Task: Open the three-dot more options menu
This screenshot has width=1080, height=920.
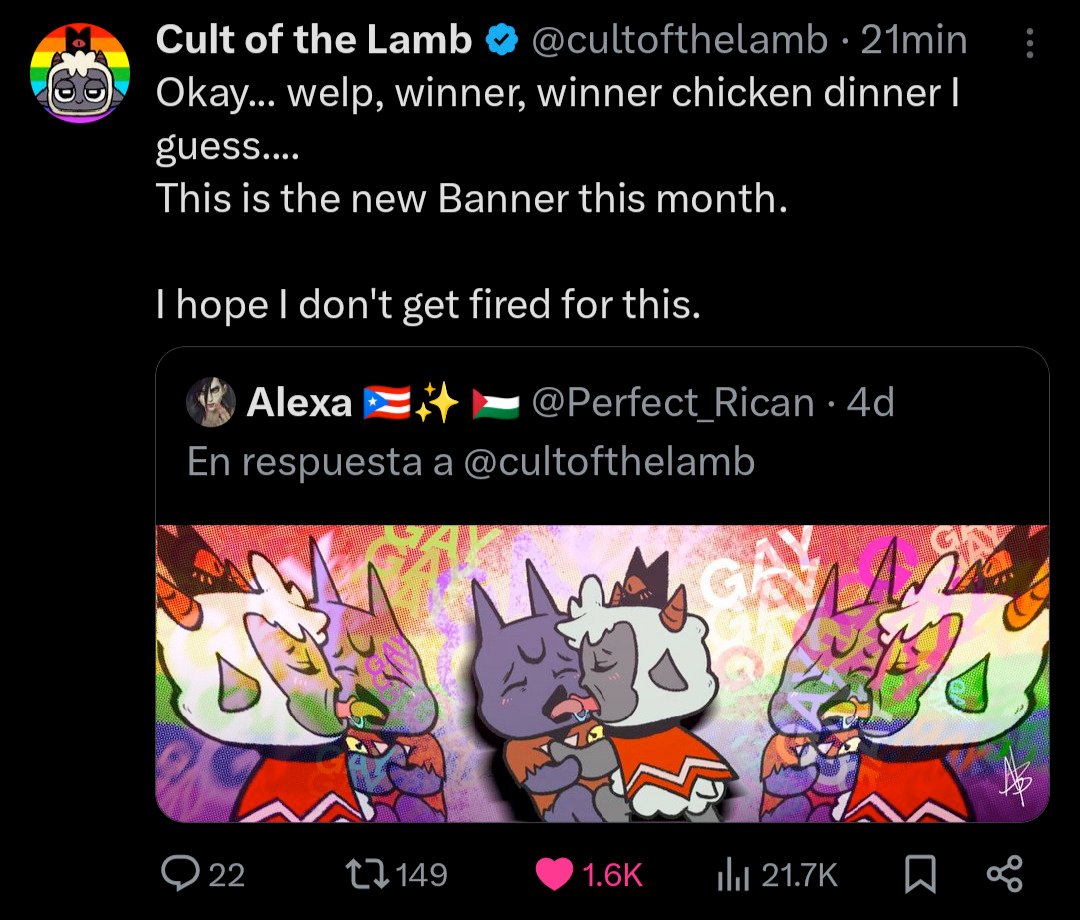Action: [x=1031, y=43]
